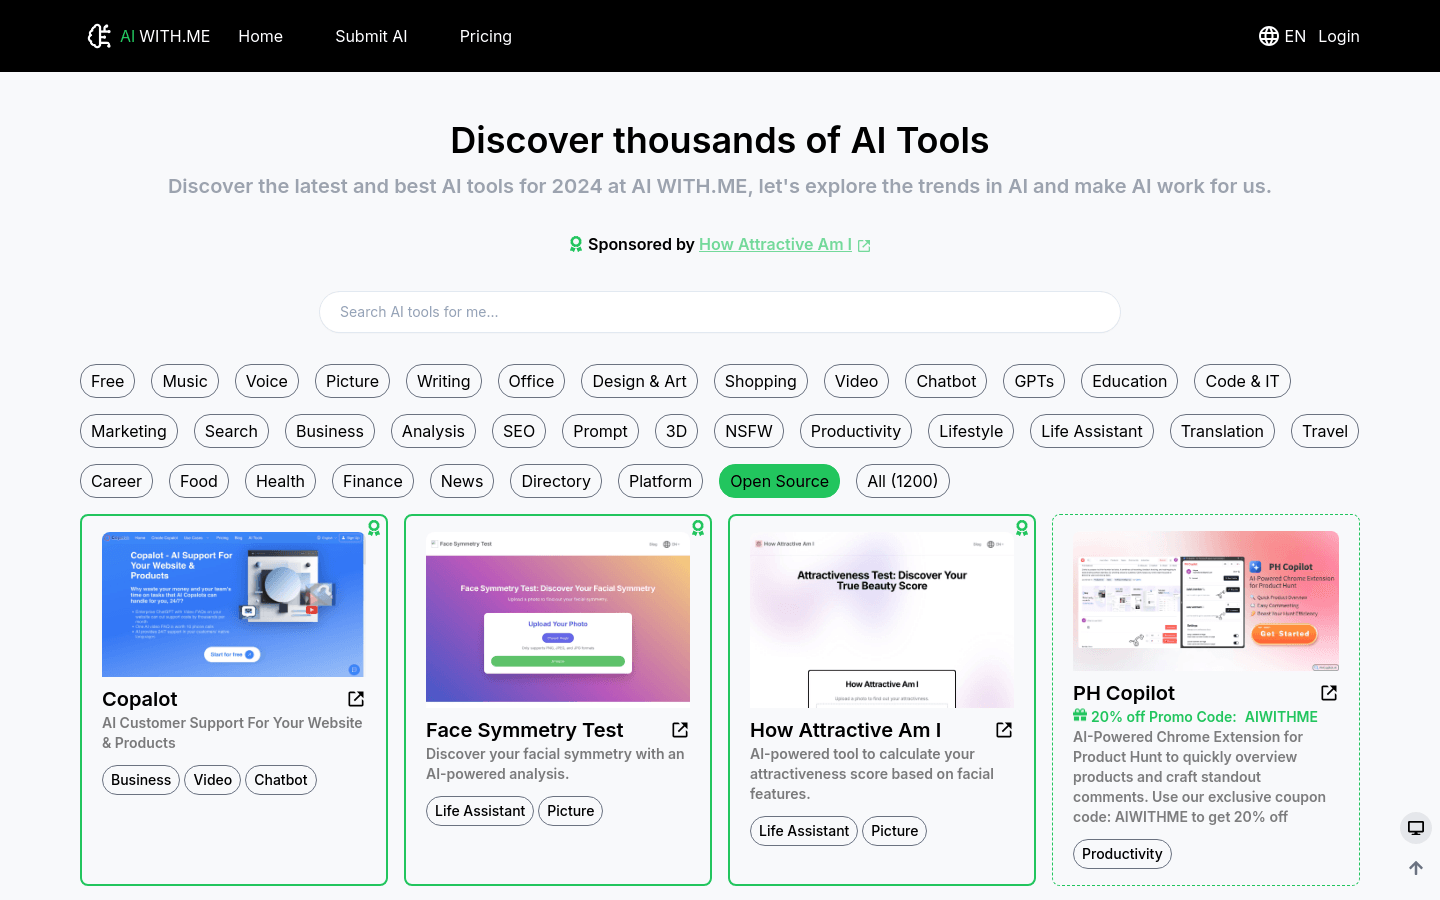
Task: Filter by the Office category
Action: click(x=531, y=381)
